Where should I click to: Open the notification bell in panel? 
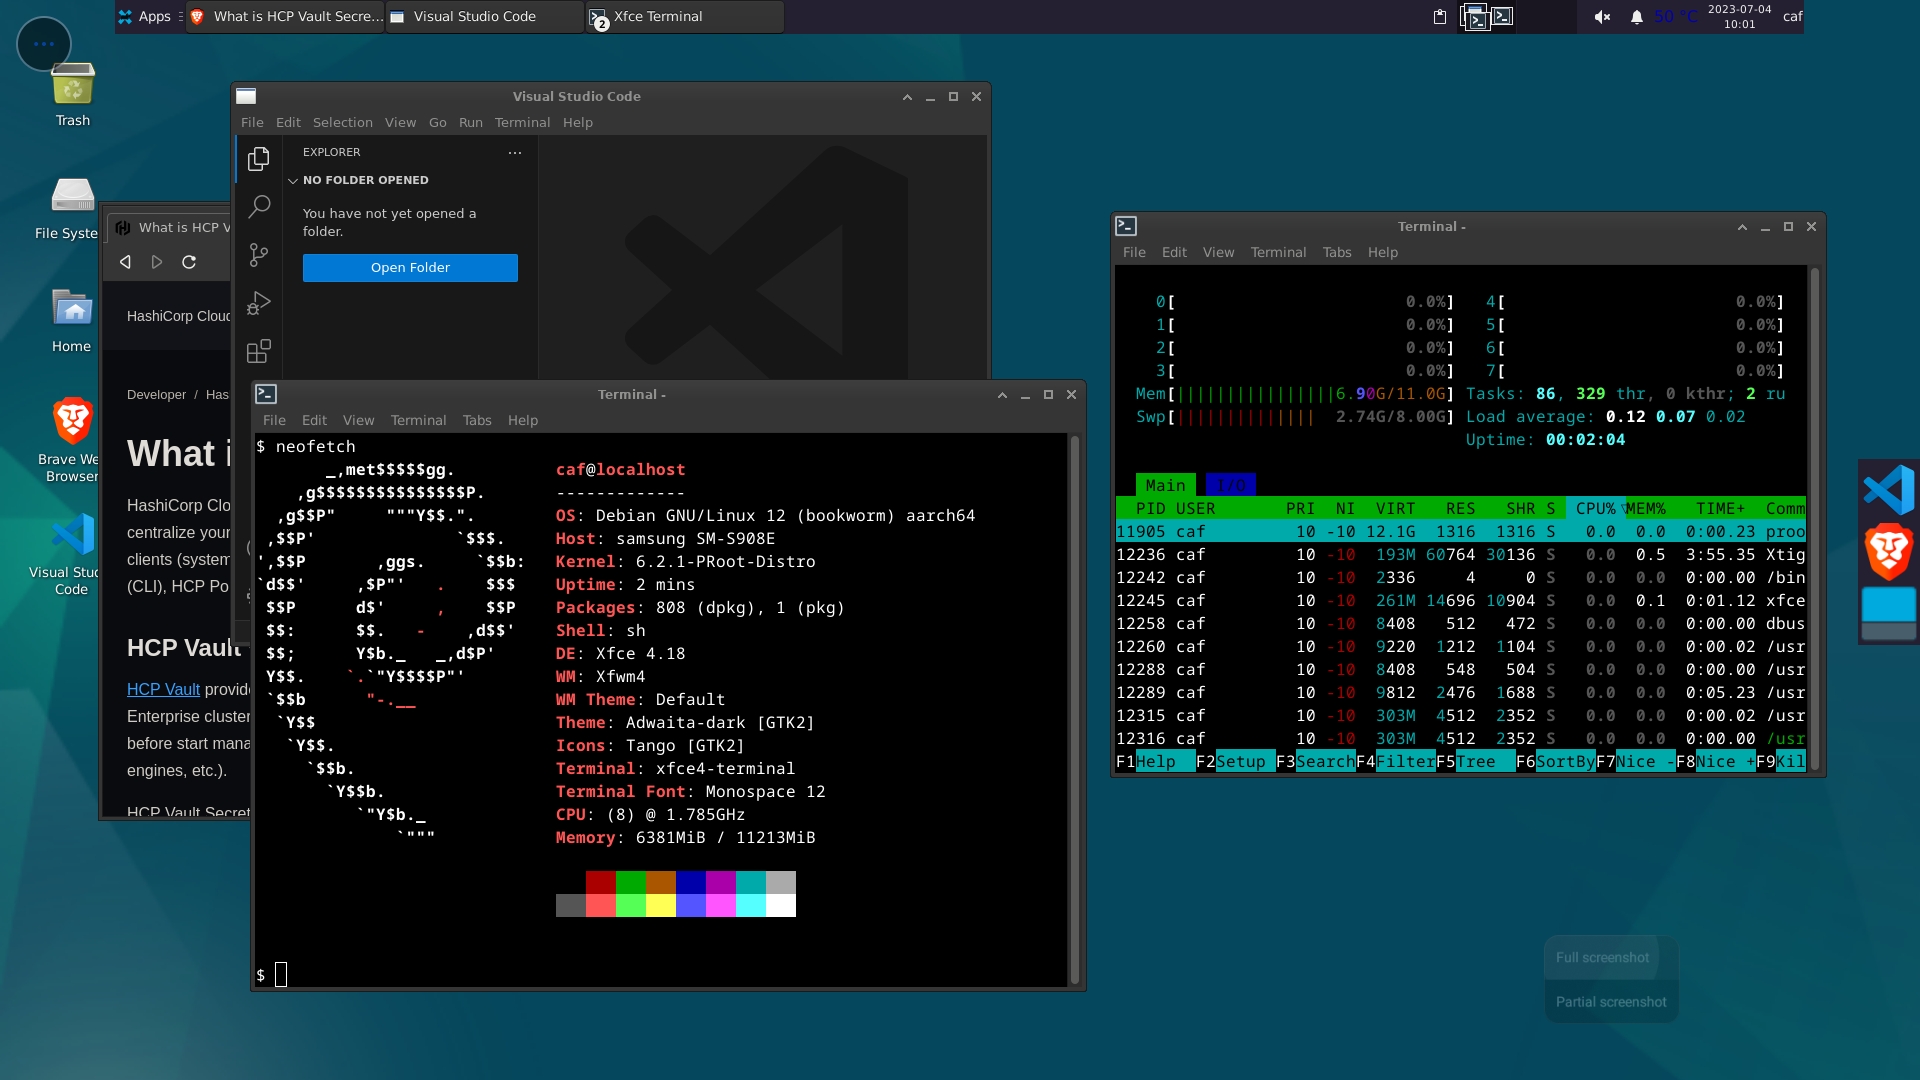tap(1637, 17)
